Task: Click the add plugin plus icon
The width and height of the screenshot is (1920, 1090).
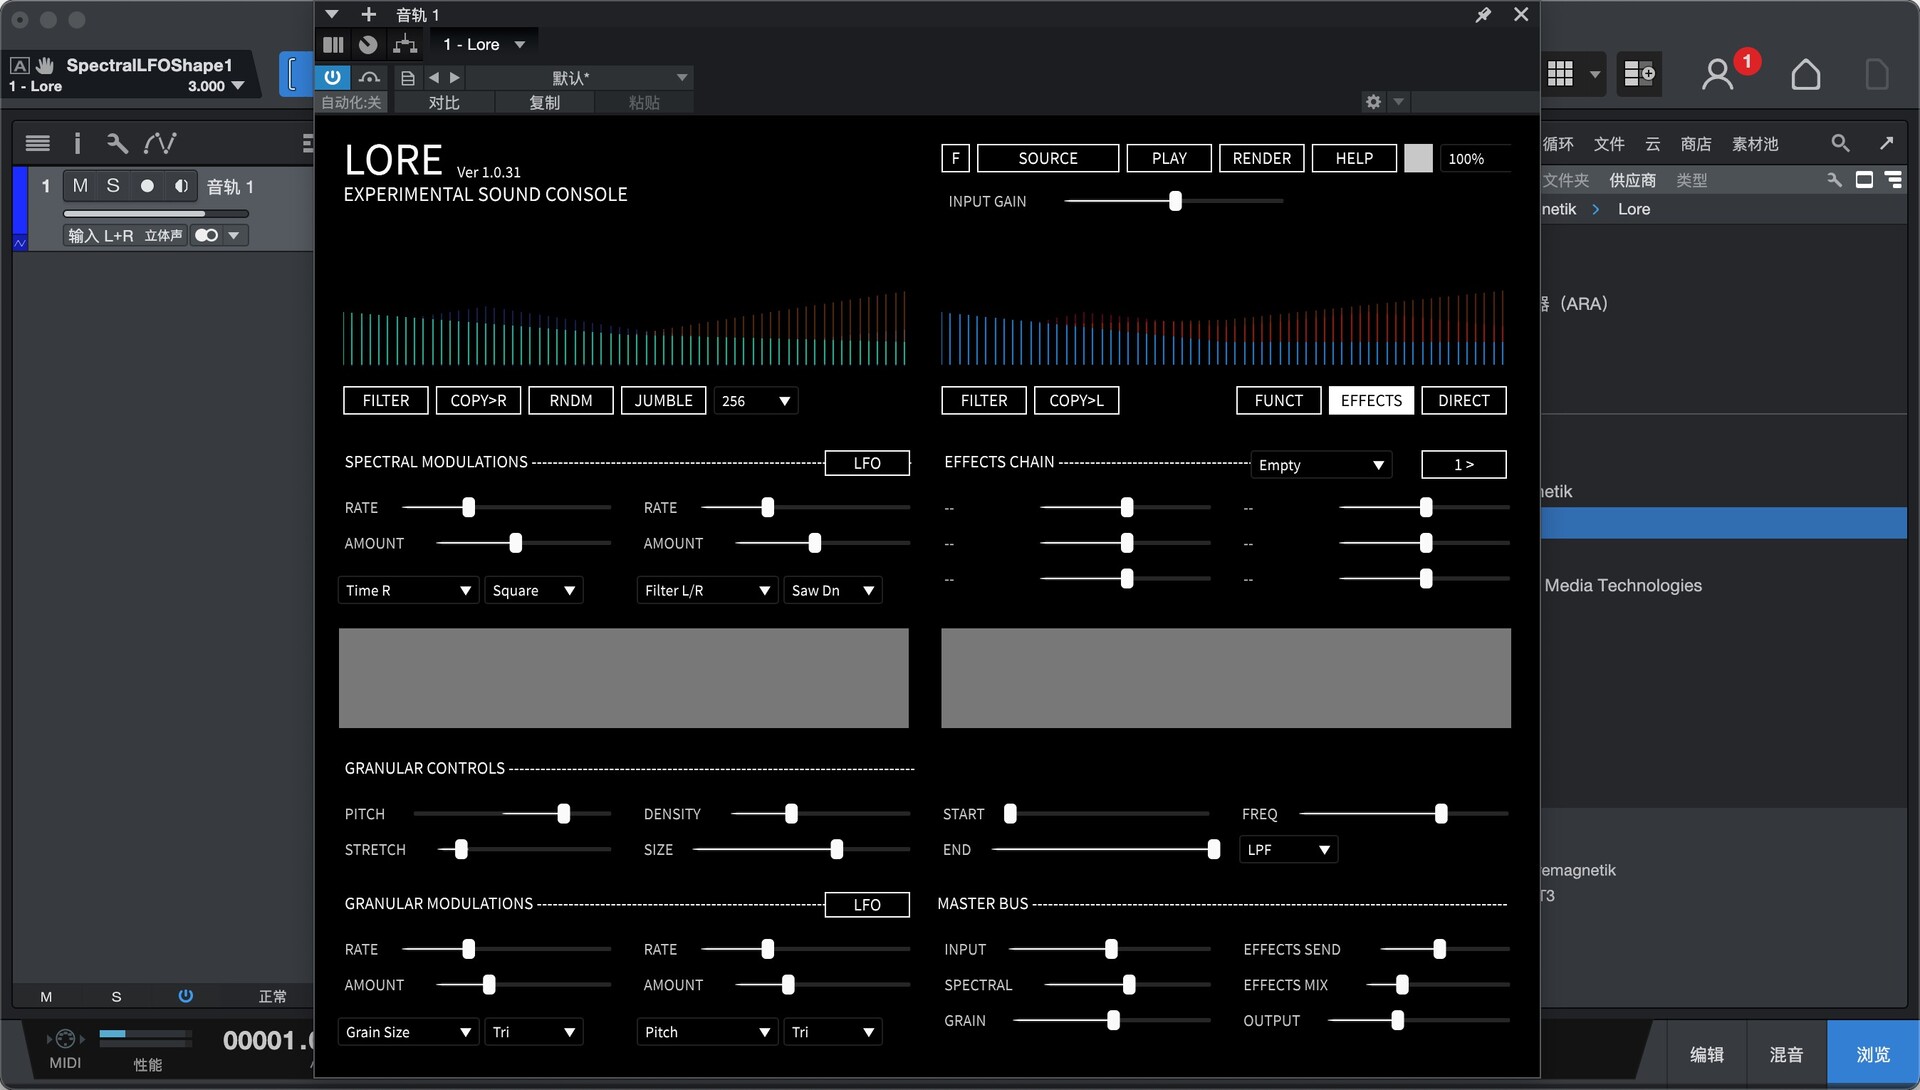Action: [368, 14]
